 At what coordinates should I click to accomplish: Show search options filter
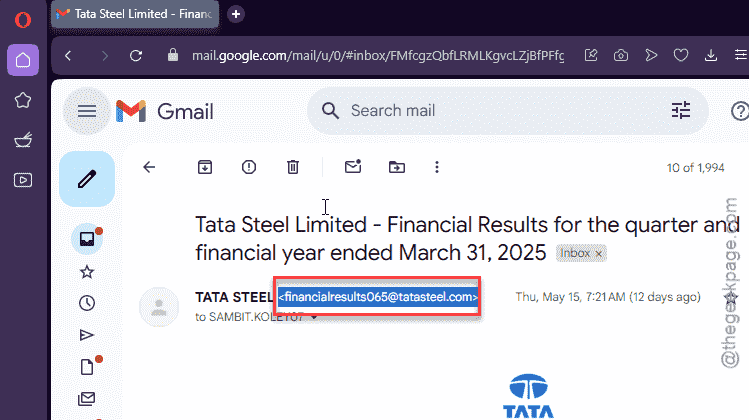pos(681,110)
